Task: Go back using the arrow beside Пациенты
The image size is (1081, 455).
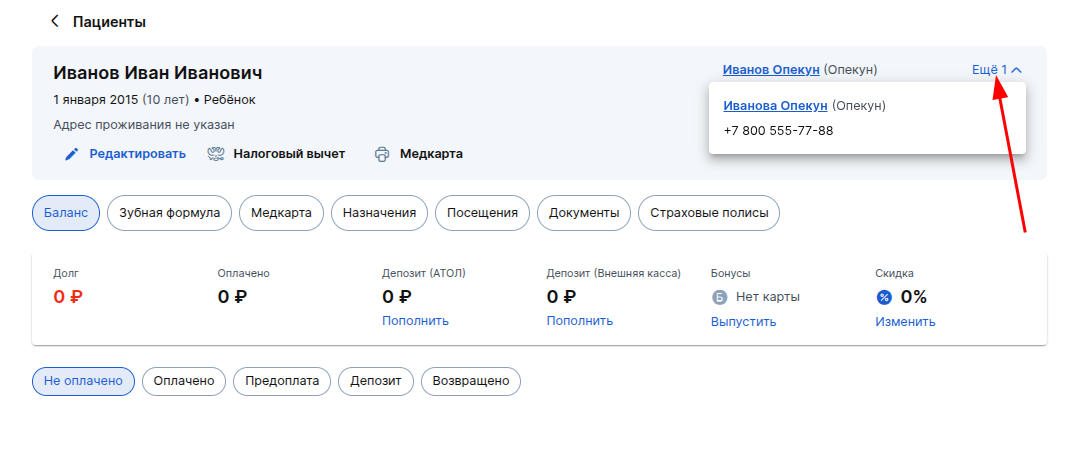Action: [55, 22]
